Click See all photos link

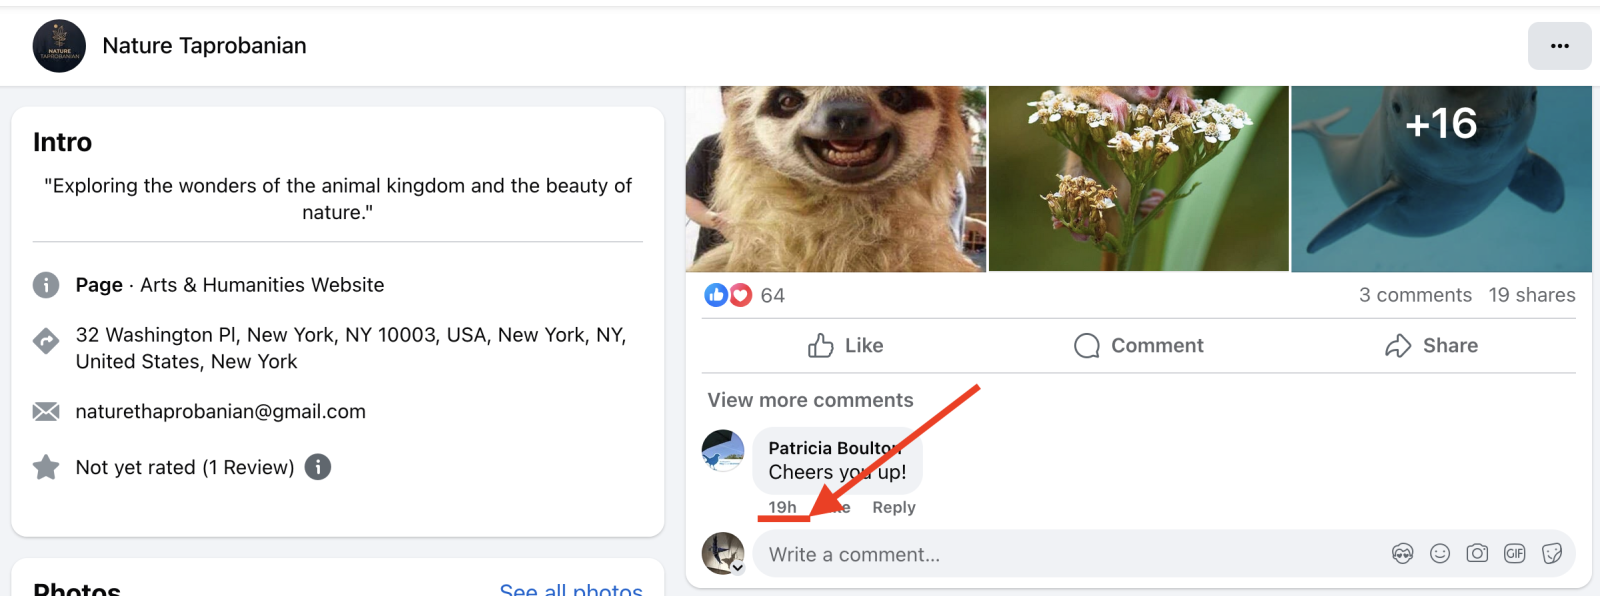(x=571, y=589)
